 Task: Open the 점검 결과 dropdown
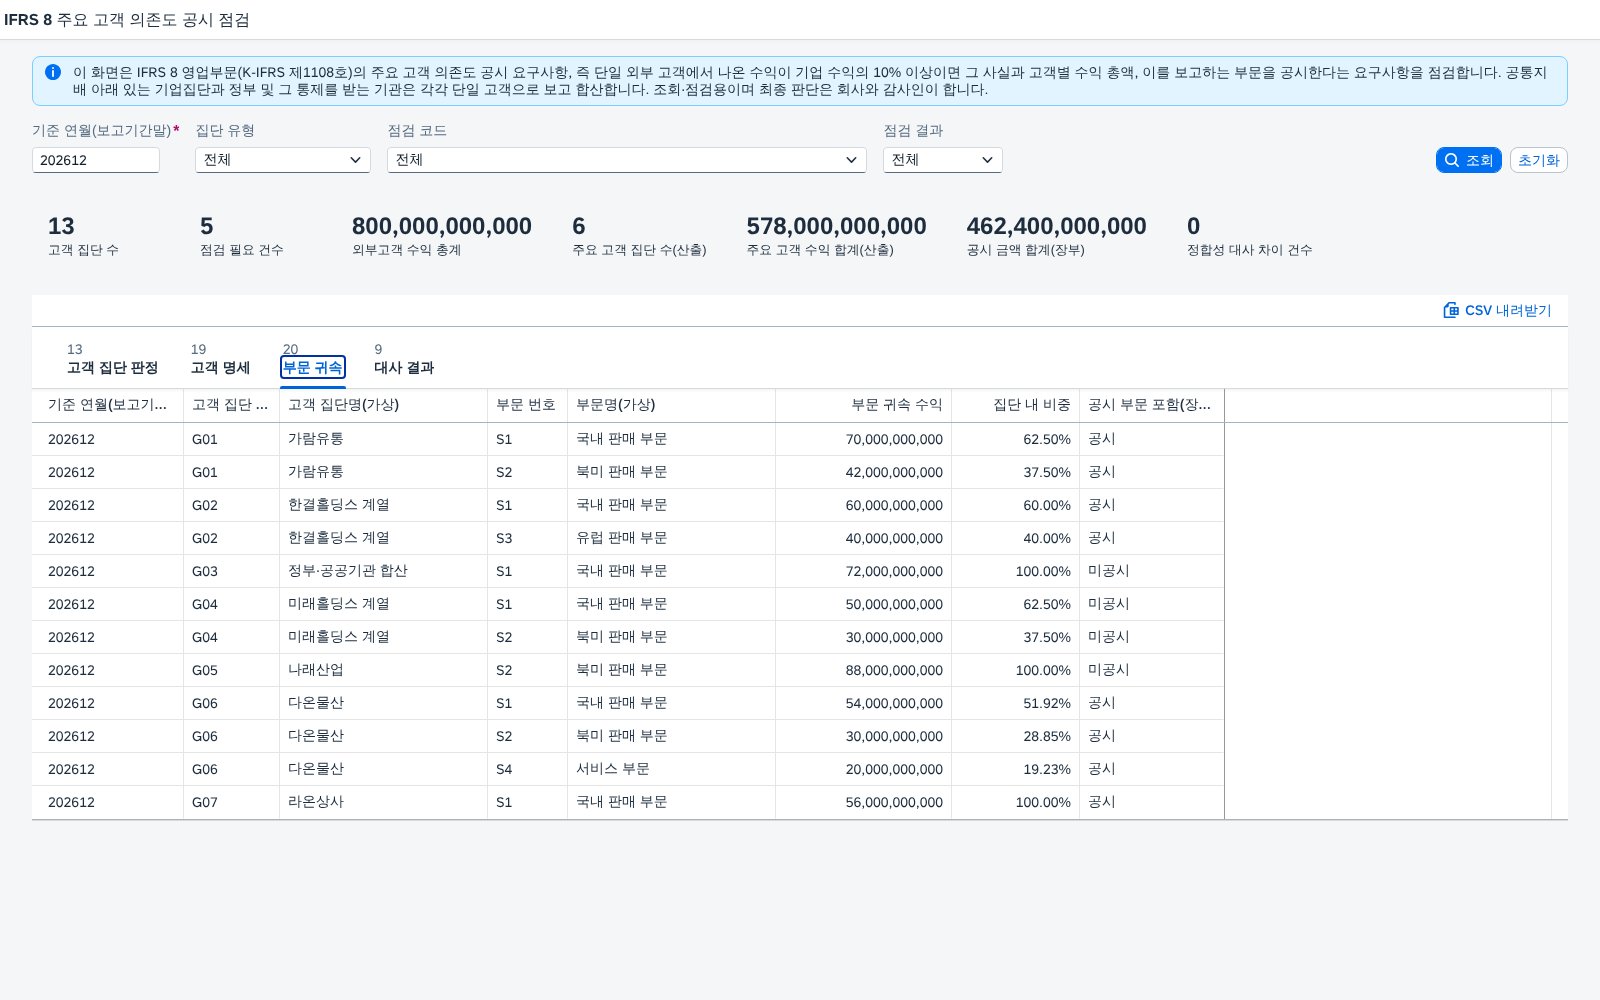[x=943, y=160]
